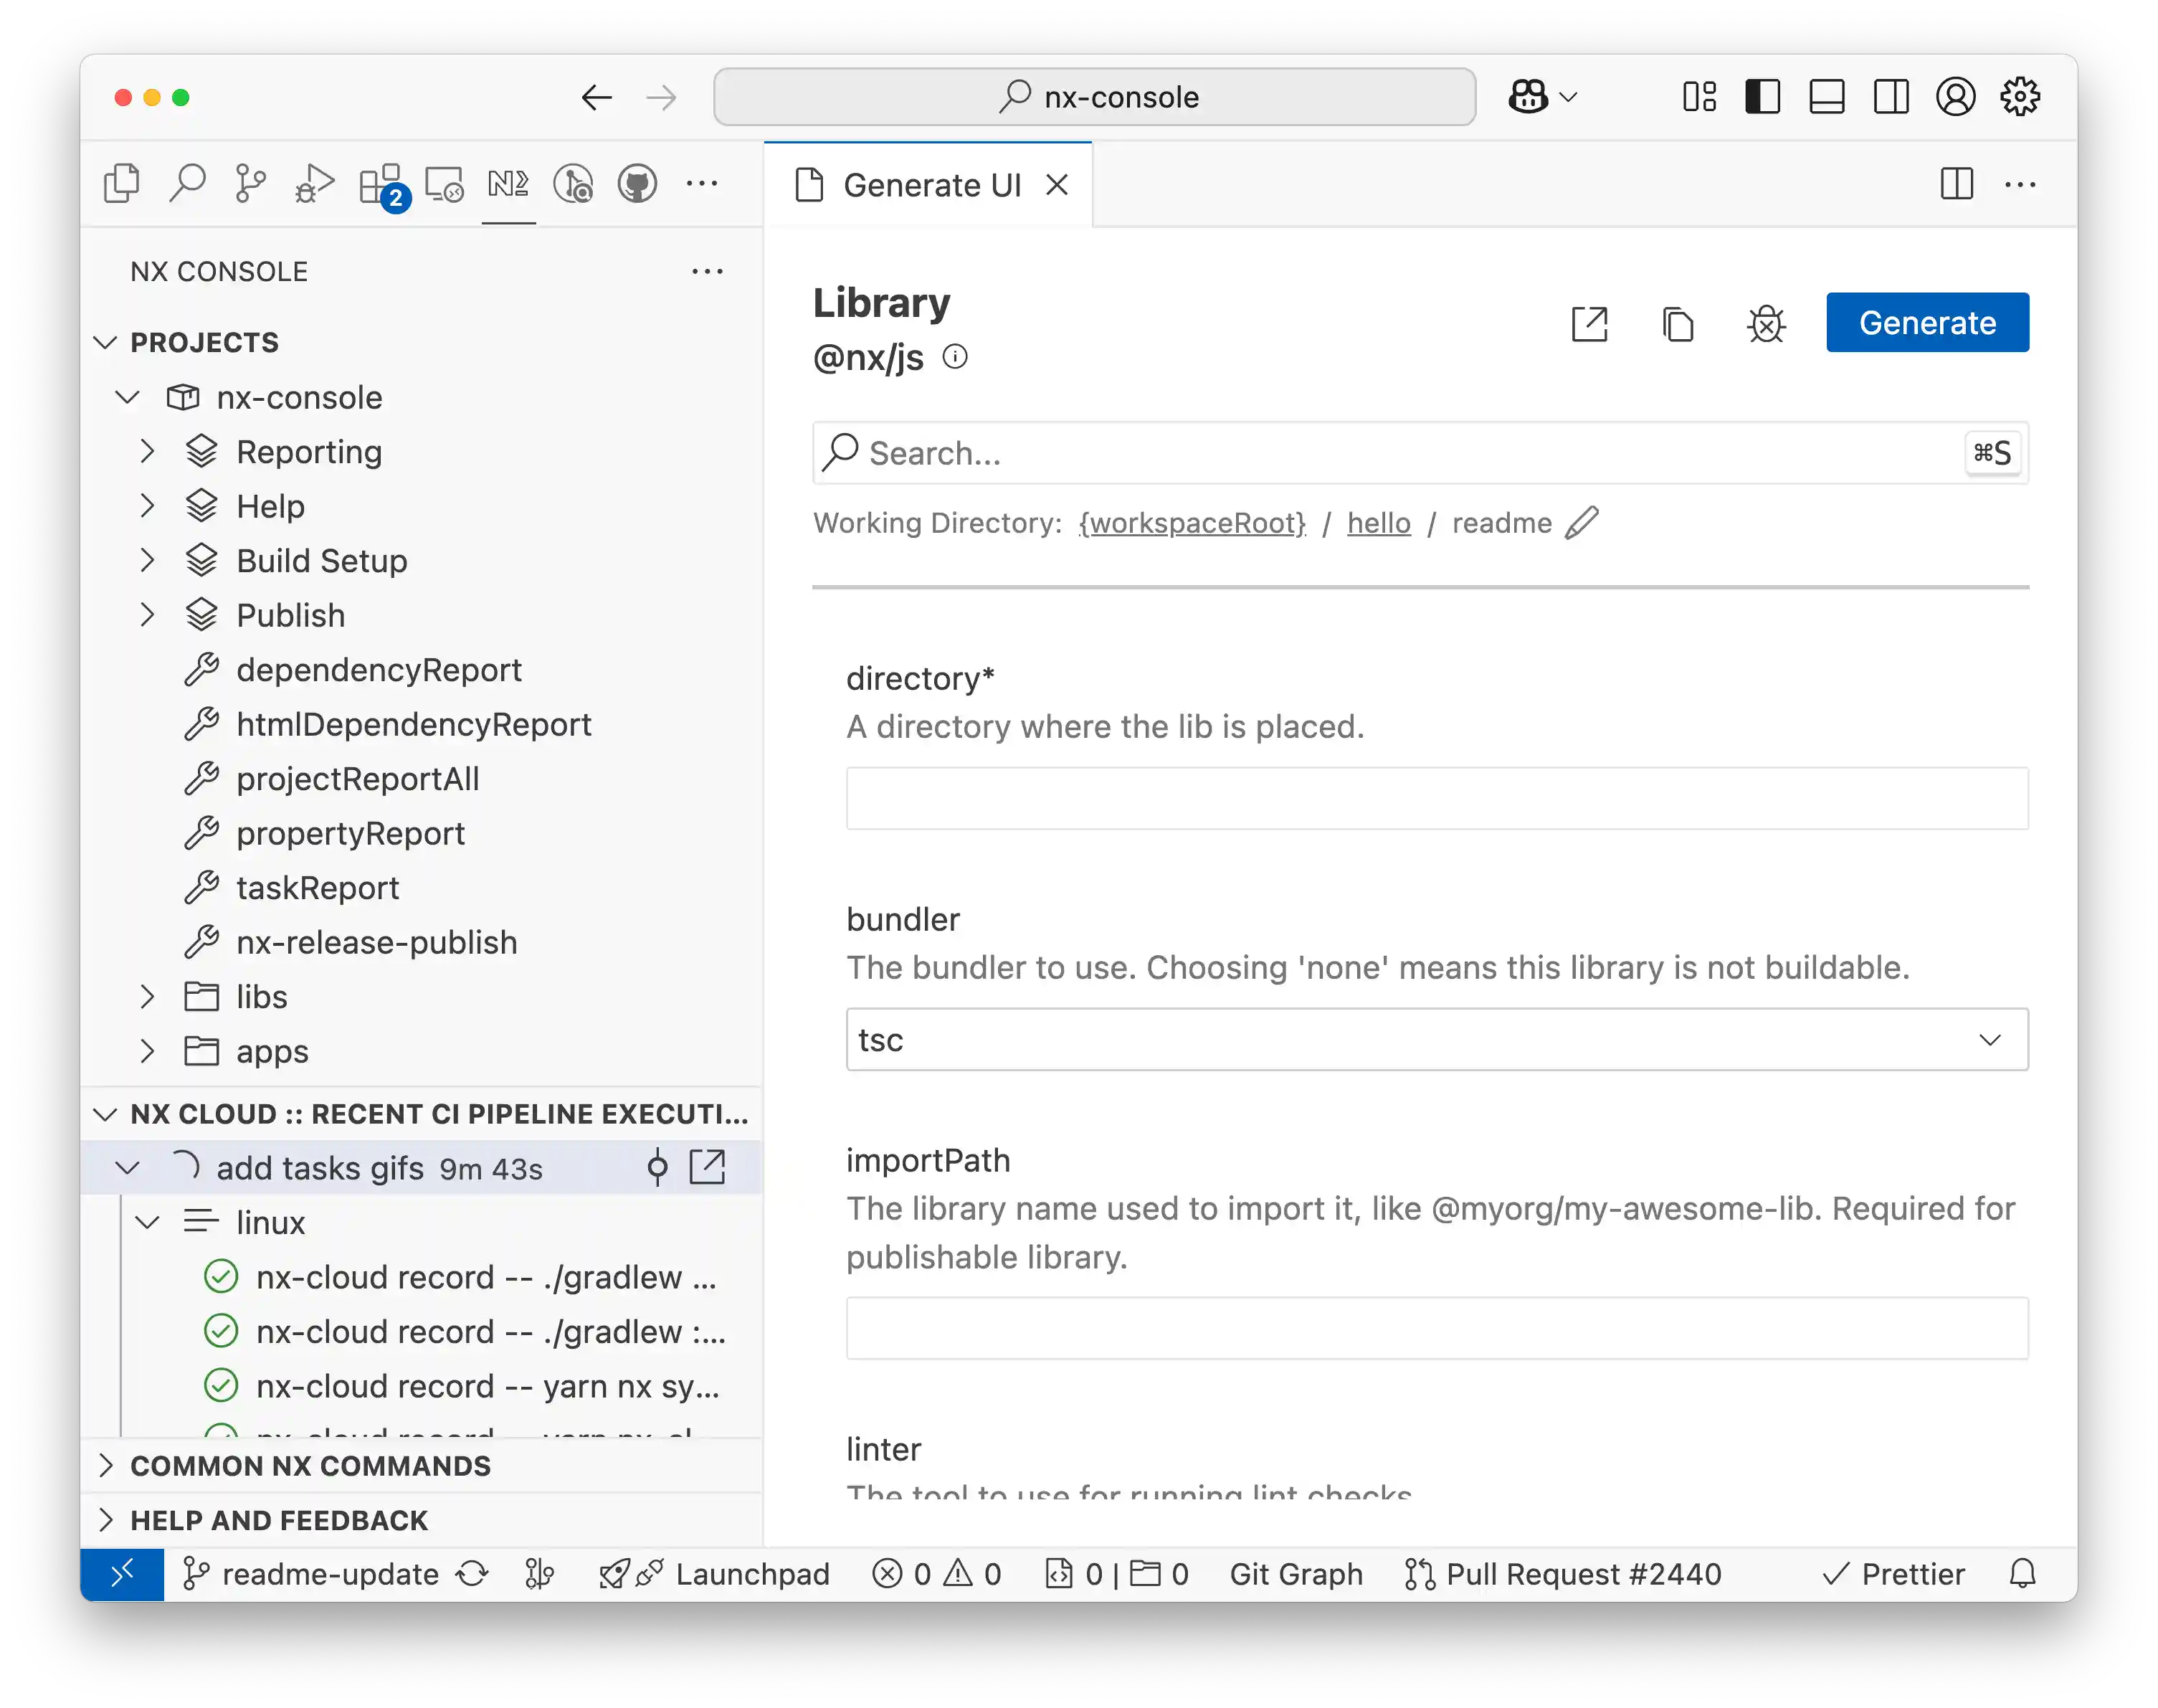
Task: Click the {workspaceRoot} link in working directory
Action: pos(1192,523)
